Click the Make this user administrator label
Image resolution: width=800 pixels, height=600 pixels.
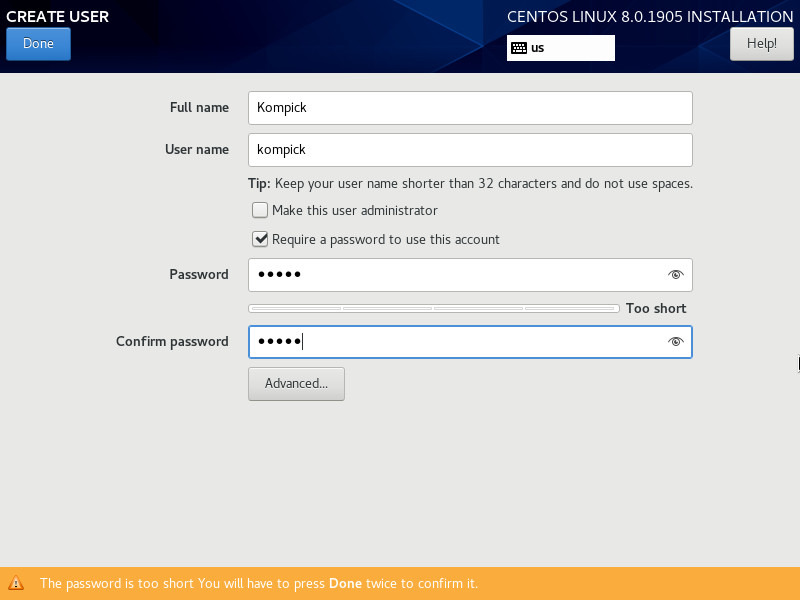(355, 210)
